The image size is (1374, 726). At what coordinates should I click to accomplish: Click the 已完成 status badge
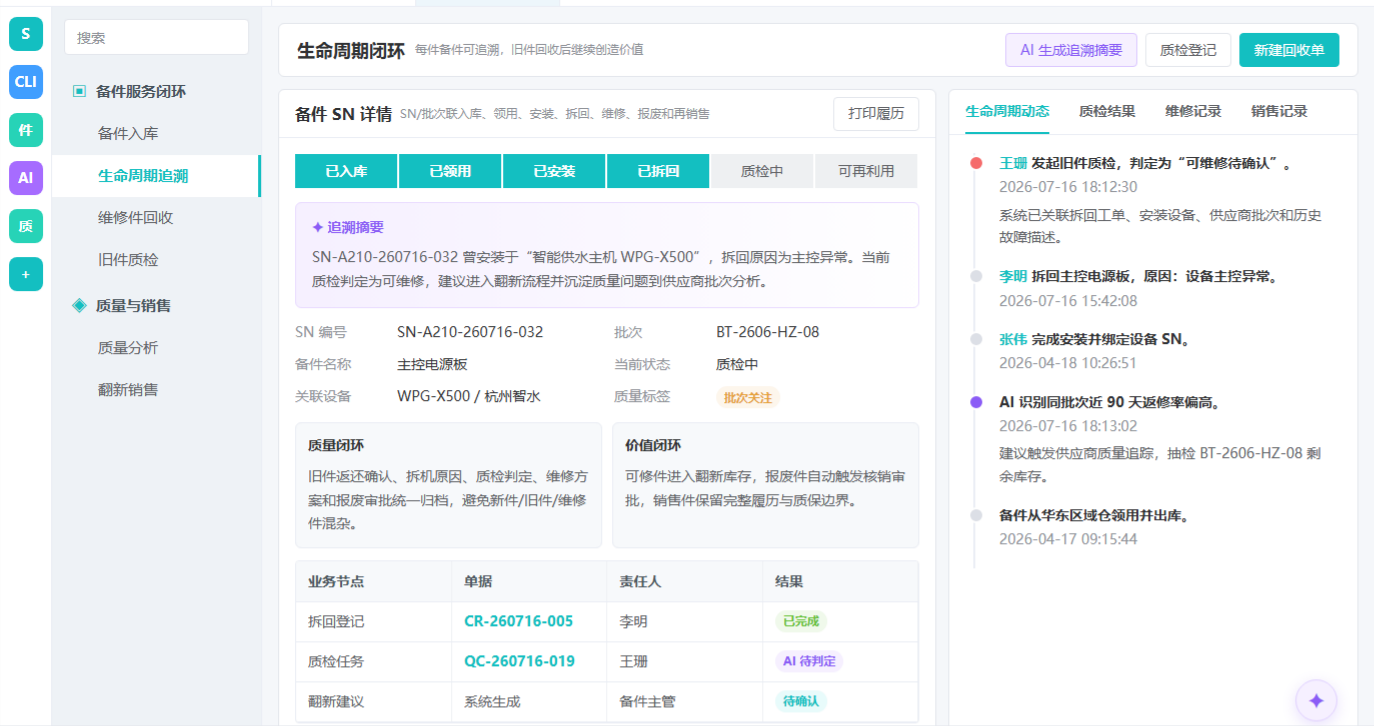801,621
